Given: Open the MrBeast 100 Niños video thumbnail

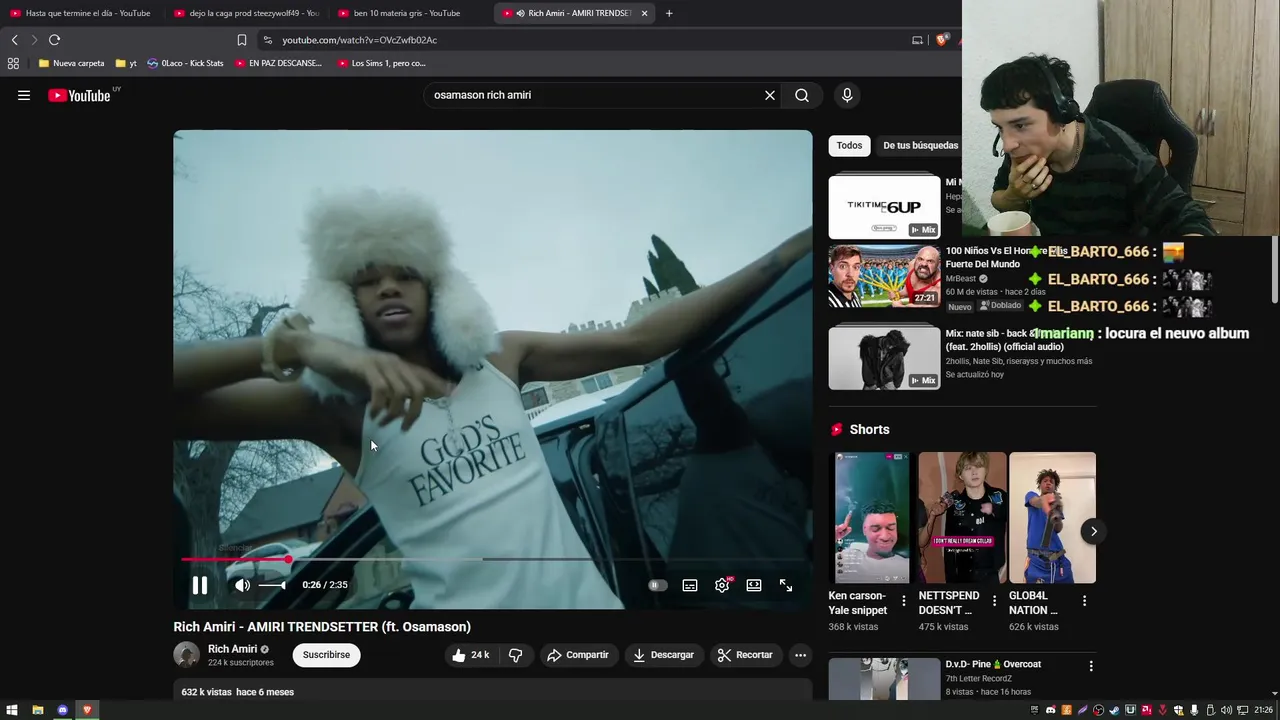Looking at the screenshot, I should 884,276.
